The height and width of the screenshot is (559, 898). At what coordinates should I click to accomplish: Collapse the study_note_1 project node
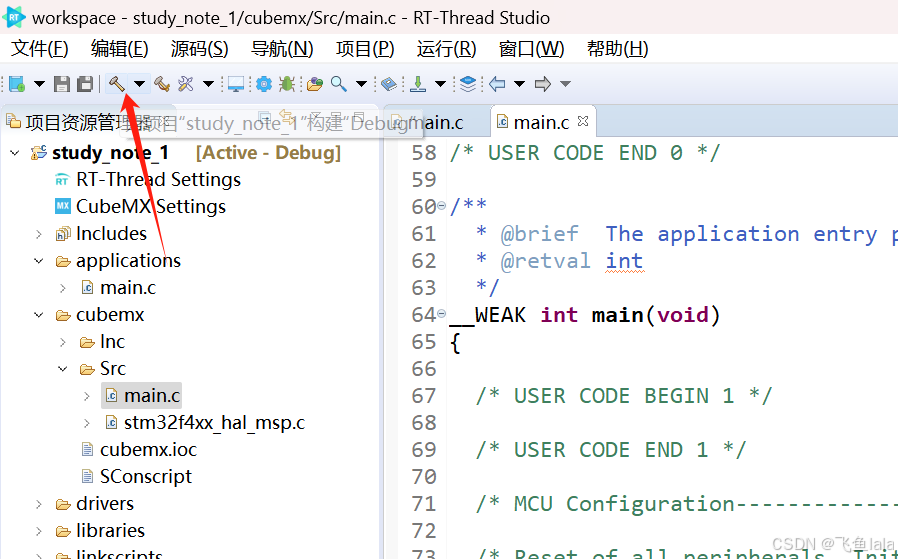click(15, 153)
